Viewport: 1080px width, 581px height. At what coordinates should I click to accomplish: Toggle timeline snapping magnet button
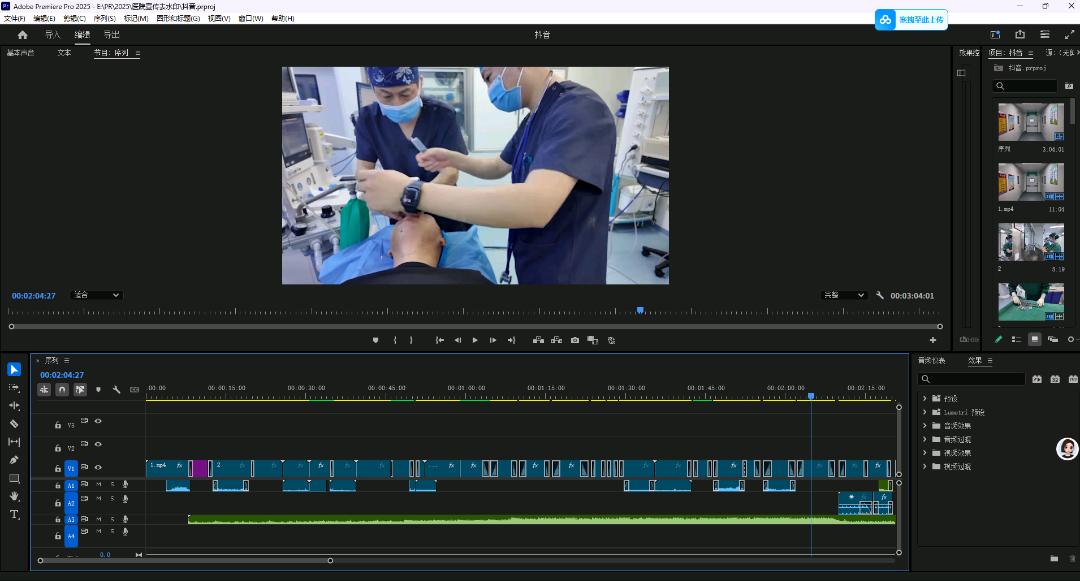pyautogui.click(x=62, y=390)
